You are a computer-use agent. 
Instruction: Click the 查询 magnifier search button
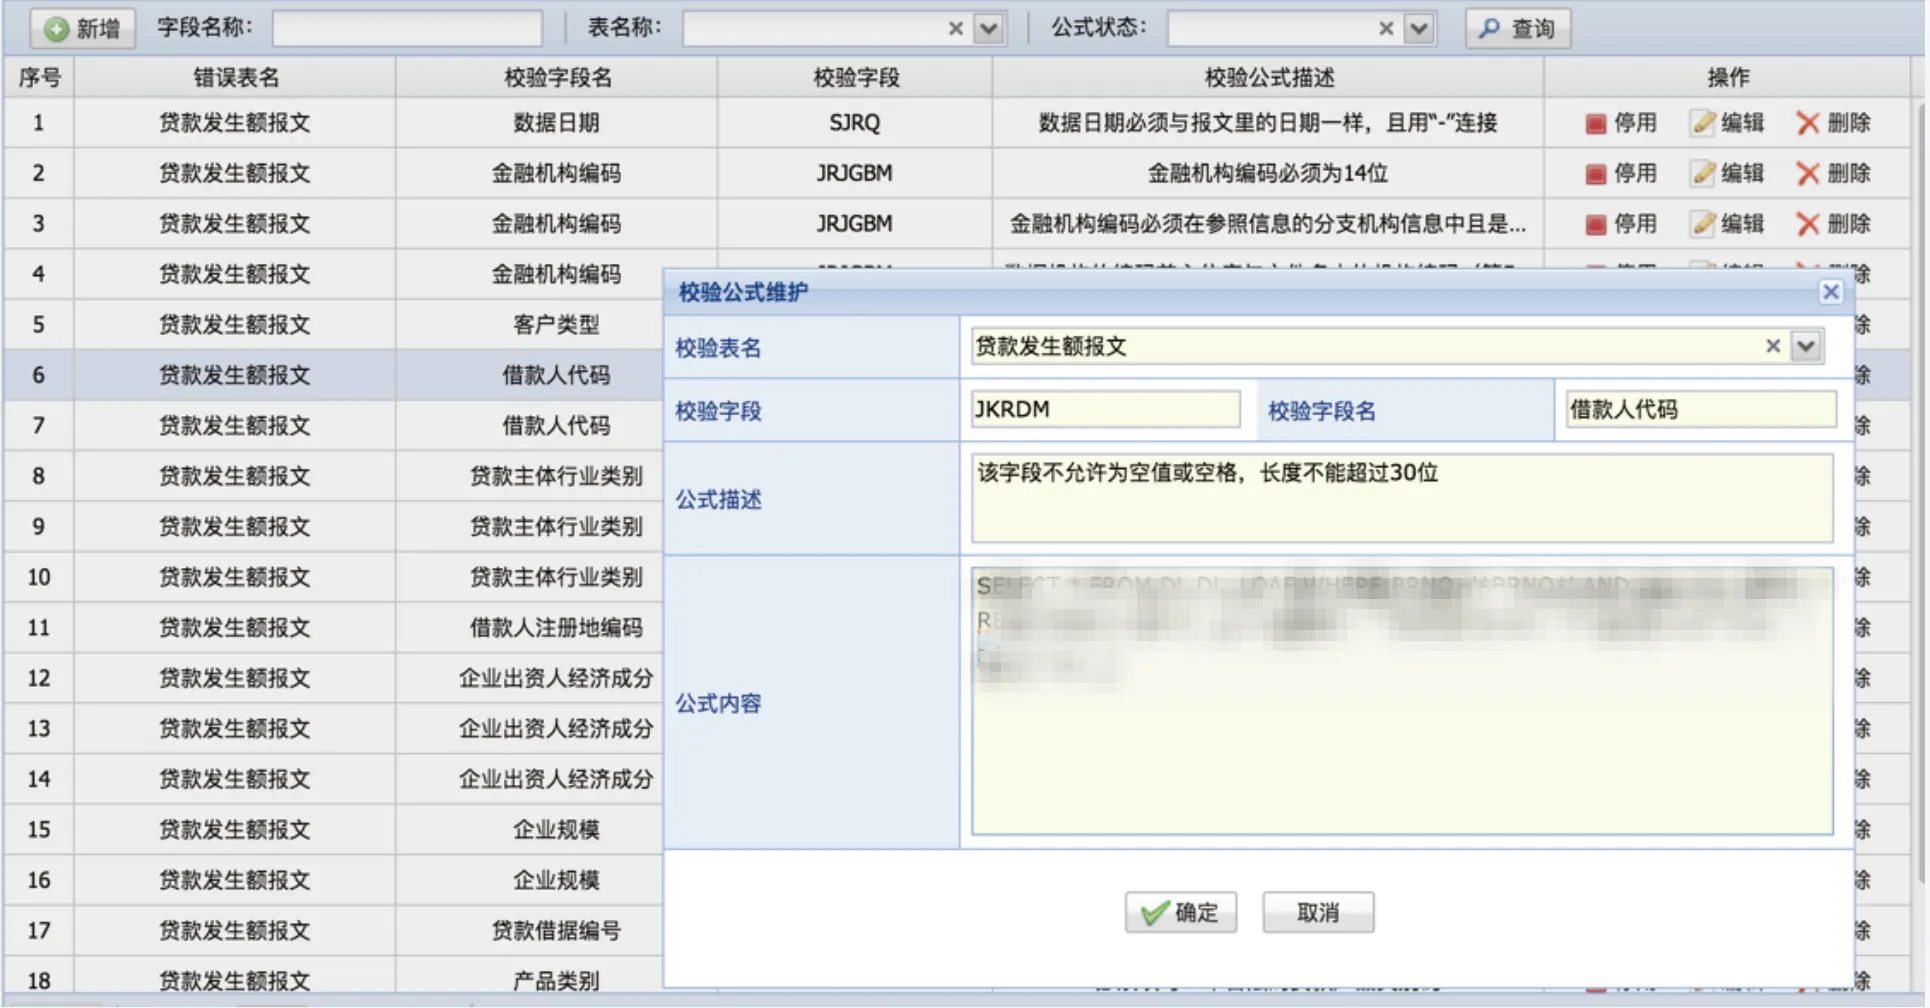[1517, 28]
